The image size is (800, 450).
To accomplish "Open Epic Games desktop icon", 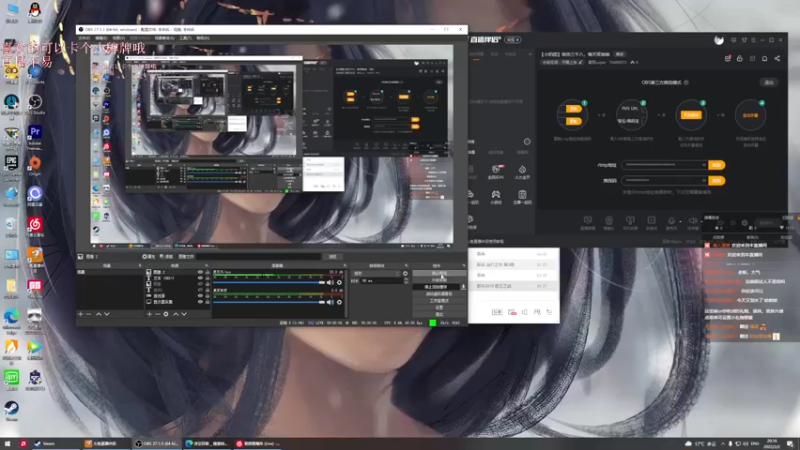I will tap(11, 163).
